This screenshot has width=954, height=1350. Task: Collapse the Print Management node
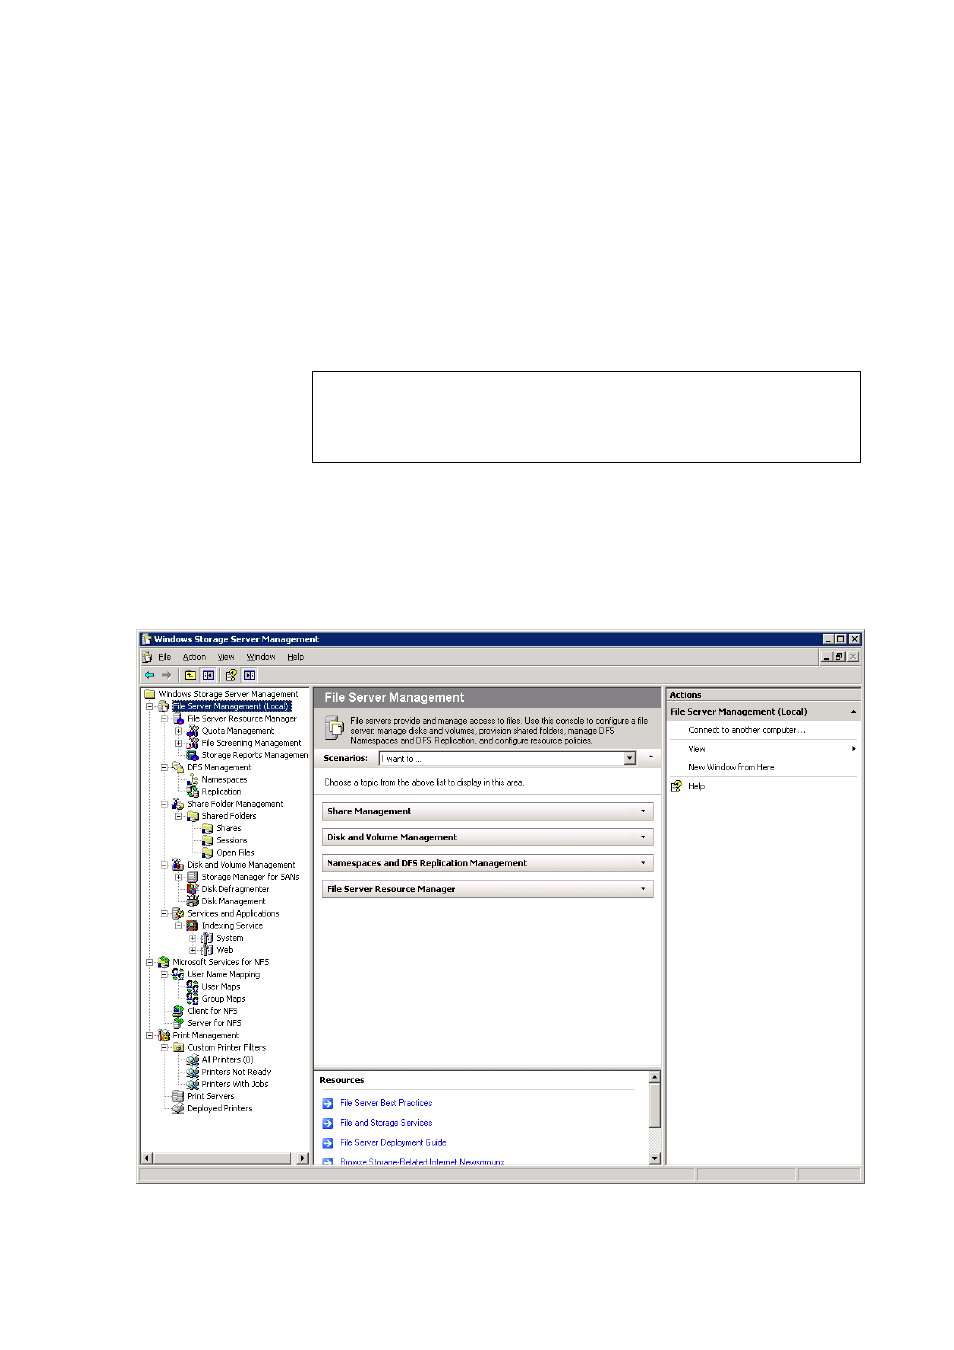[x=150, y=1035]
